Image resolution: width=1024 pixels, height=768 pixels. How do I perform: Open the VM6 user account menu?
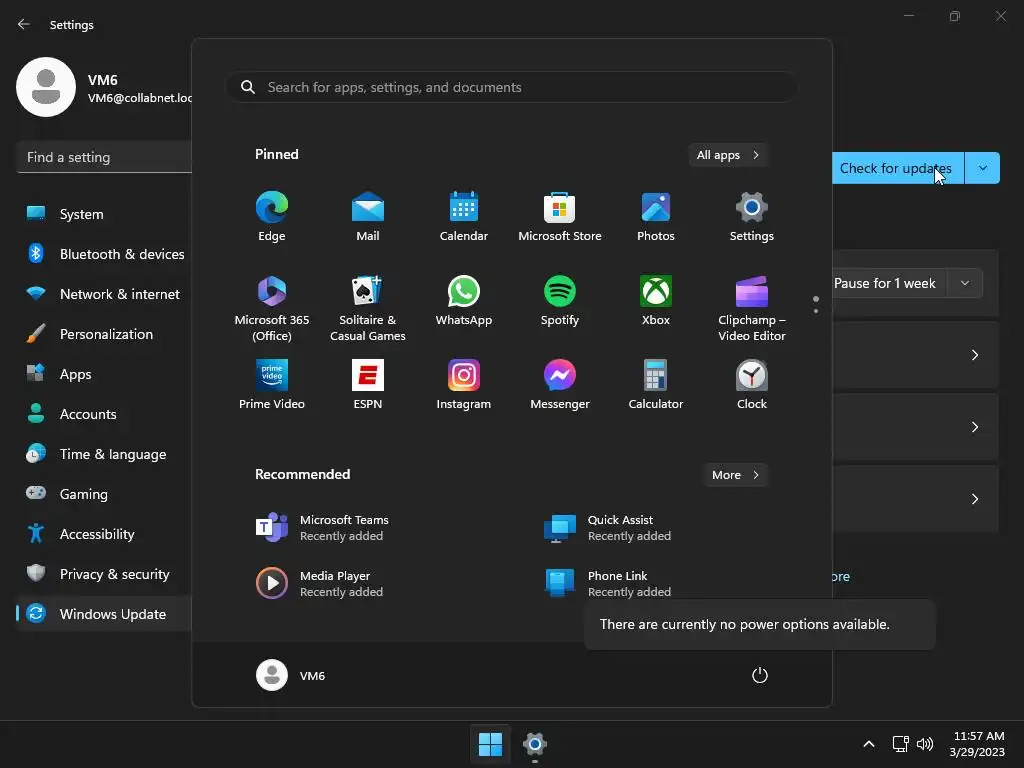point(291,675)
